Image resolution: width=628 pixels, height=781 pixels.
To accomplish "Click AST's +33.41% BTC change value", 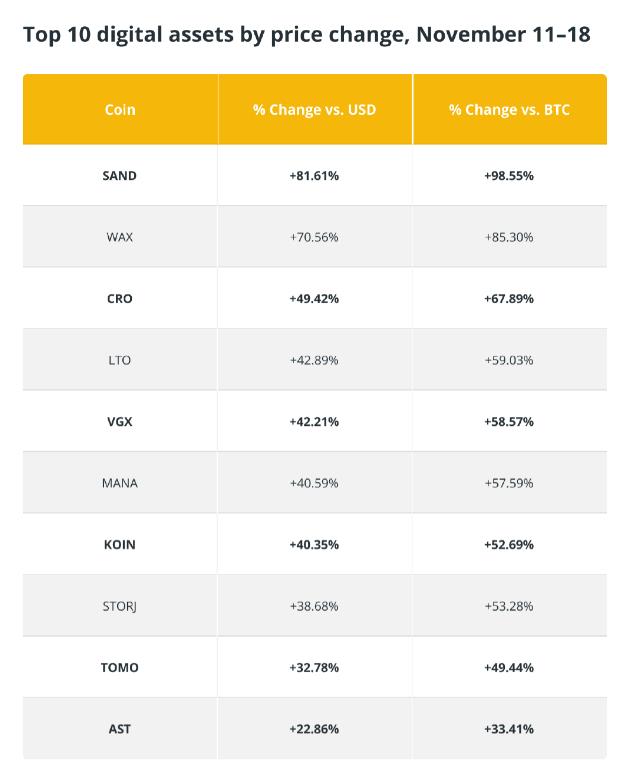I will [x=508, y=729].
